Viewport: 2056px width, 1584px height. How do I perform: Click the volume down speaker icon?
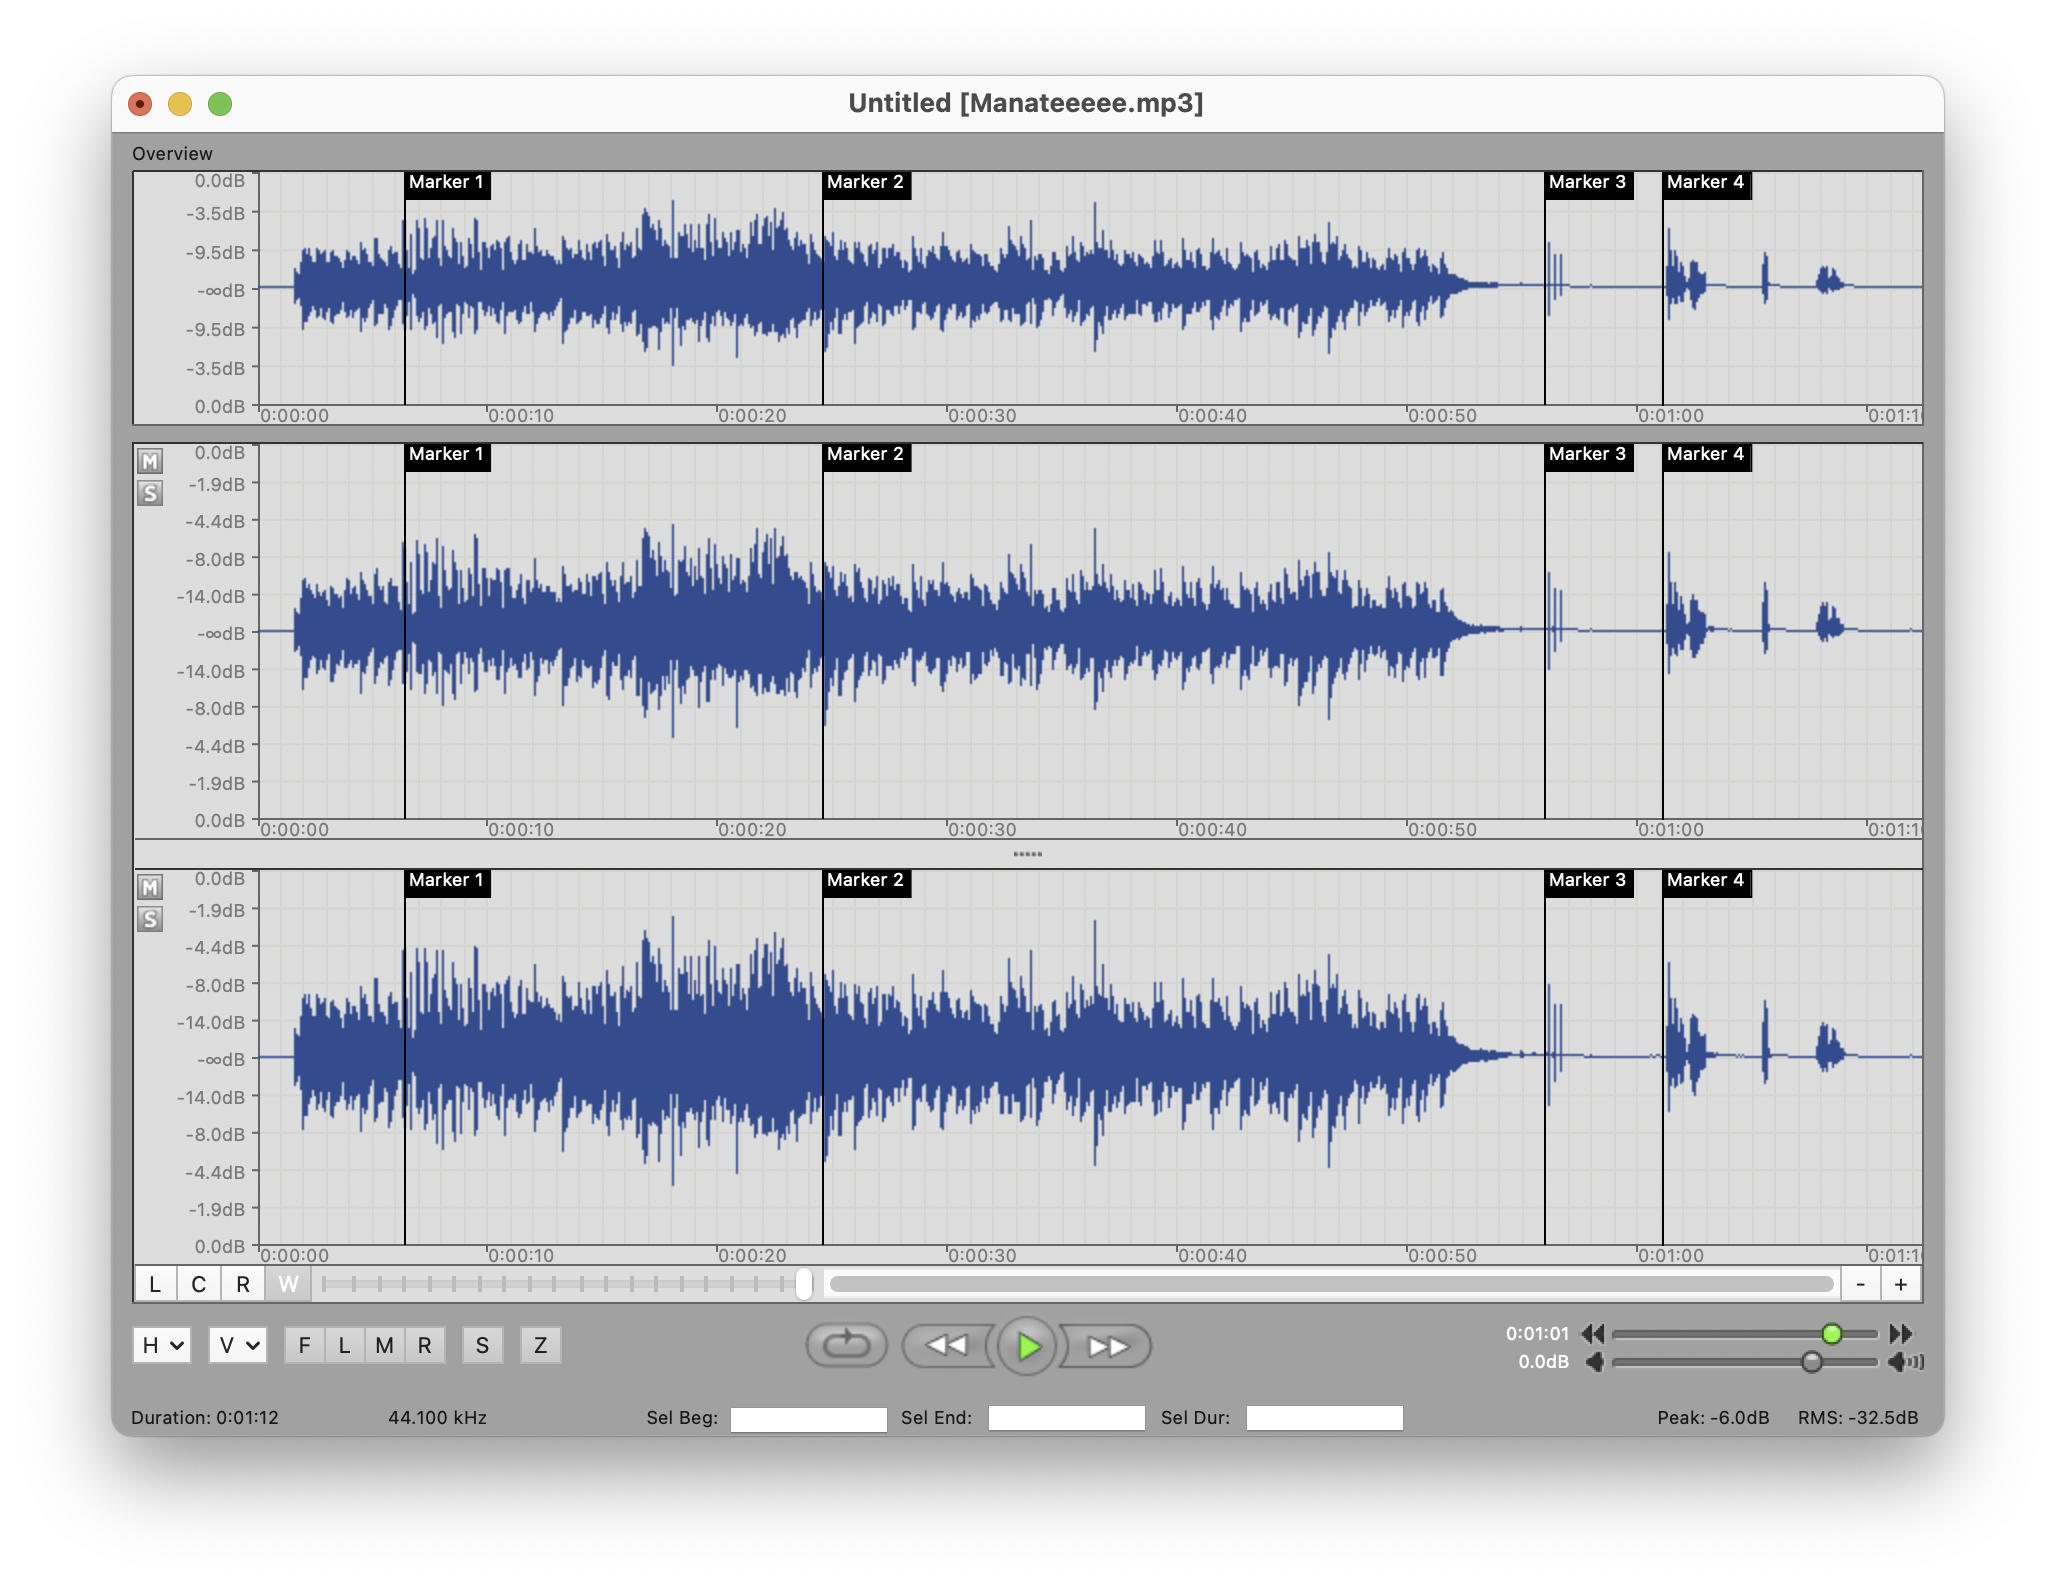(1595, 1362)
